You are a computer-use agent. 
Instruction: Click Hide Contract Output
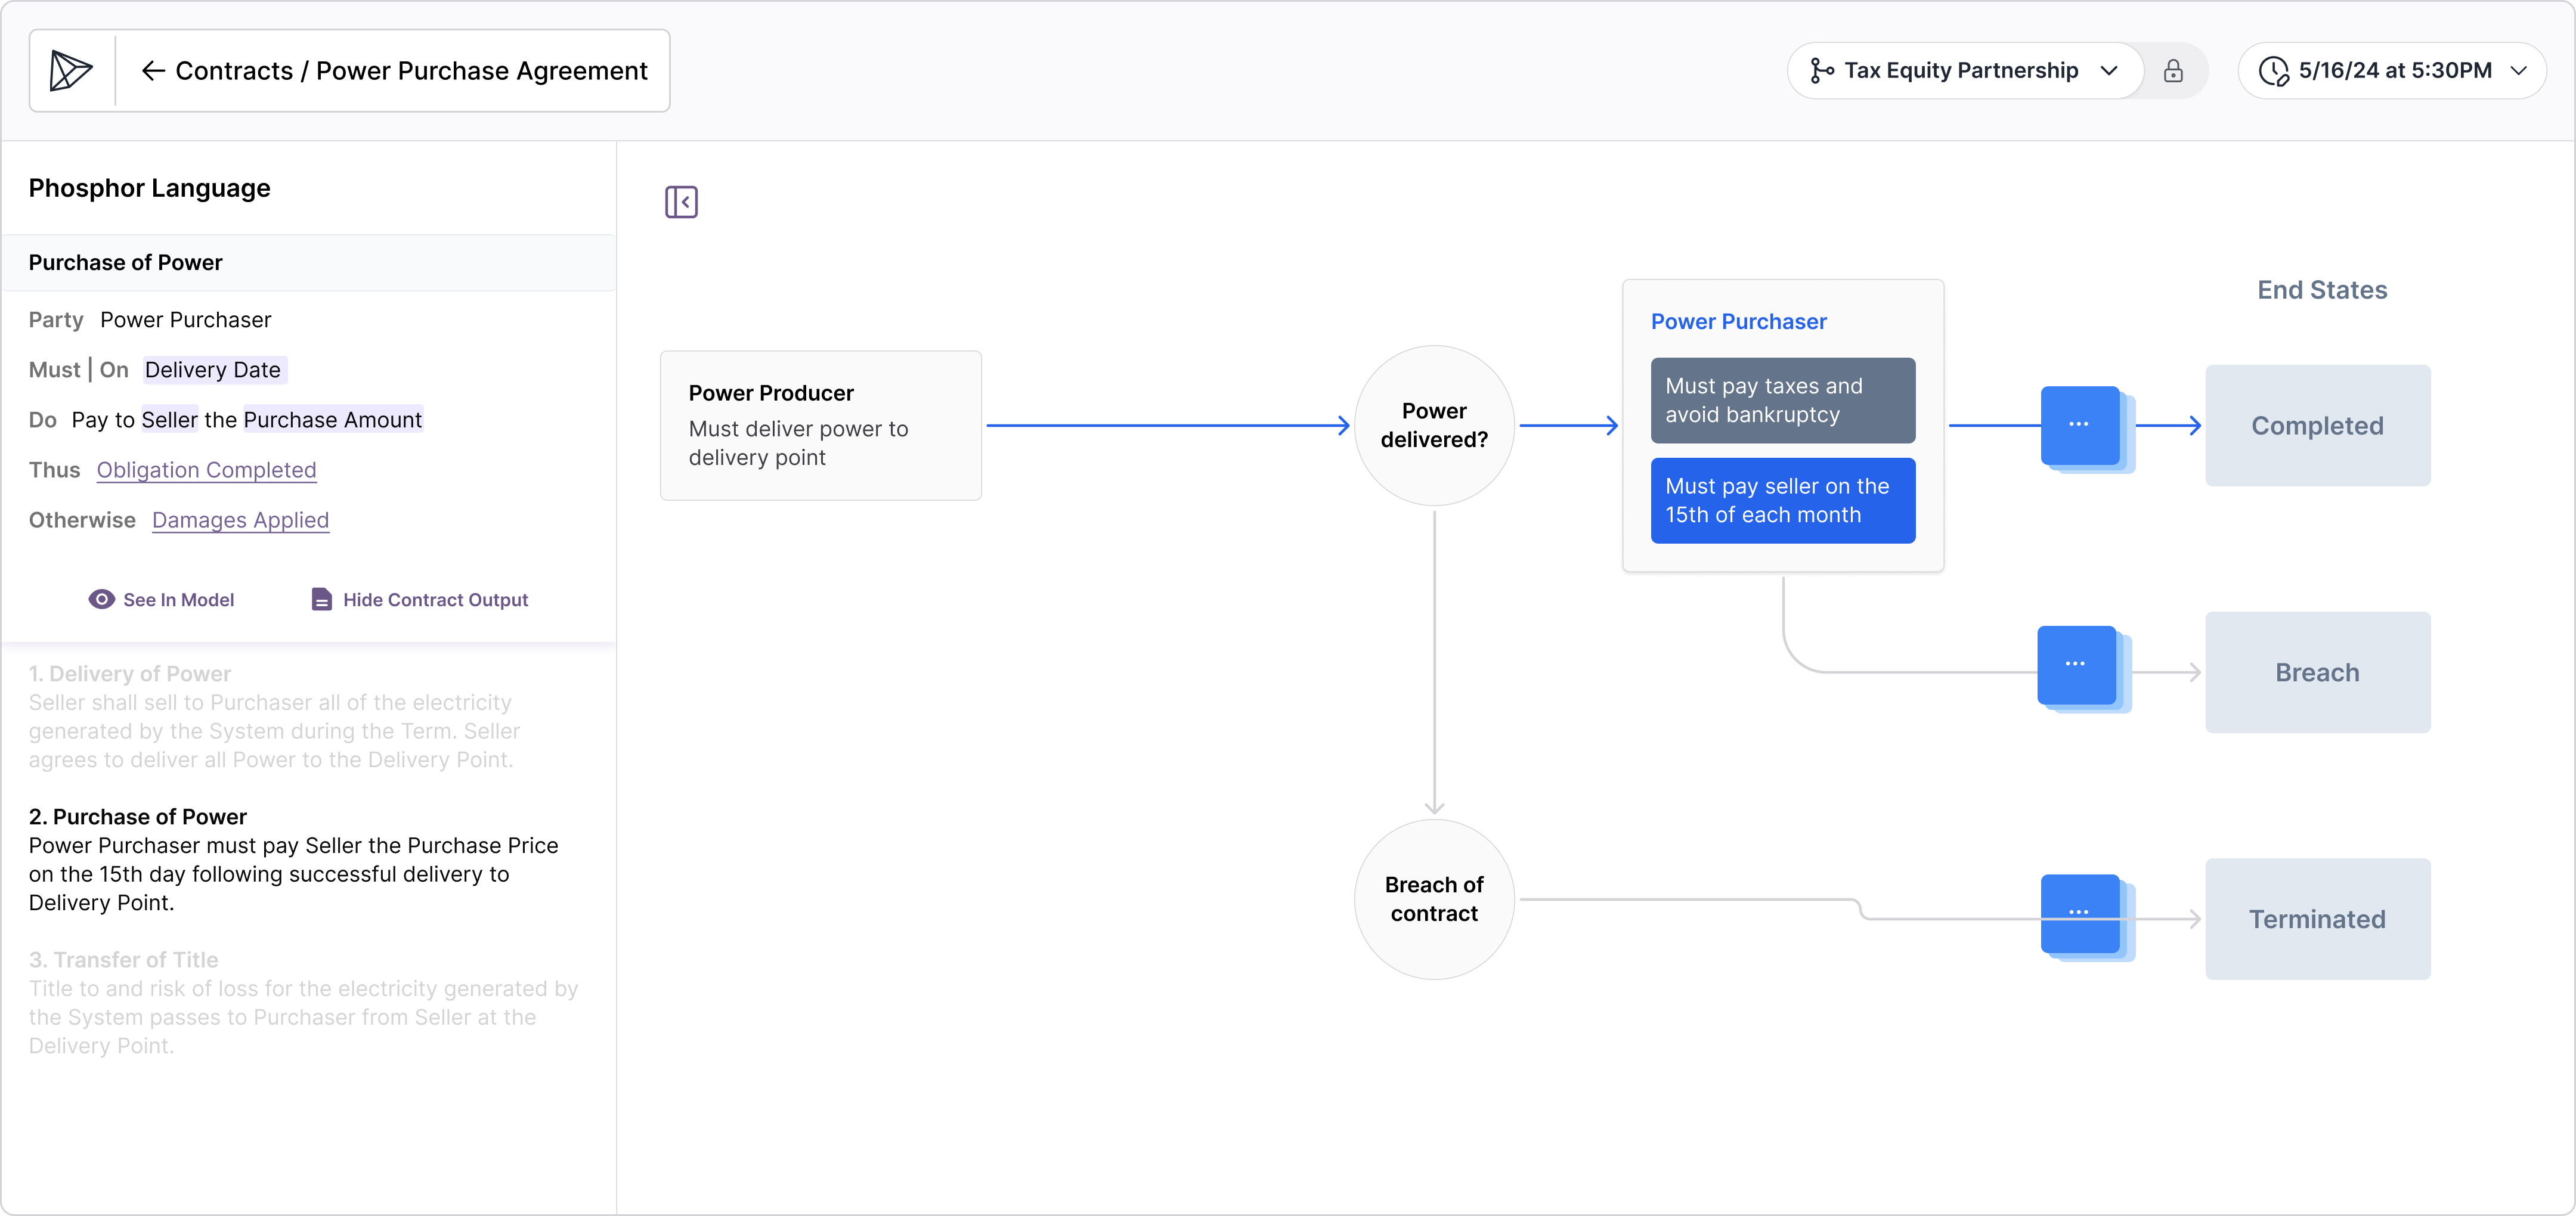[x=435, y=600]
